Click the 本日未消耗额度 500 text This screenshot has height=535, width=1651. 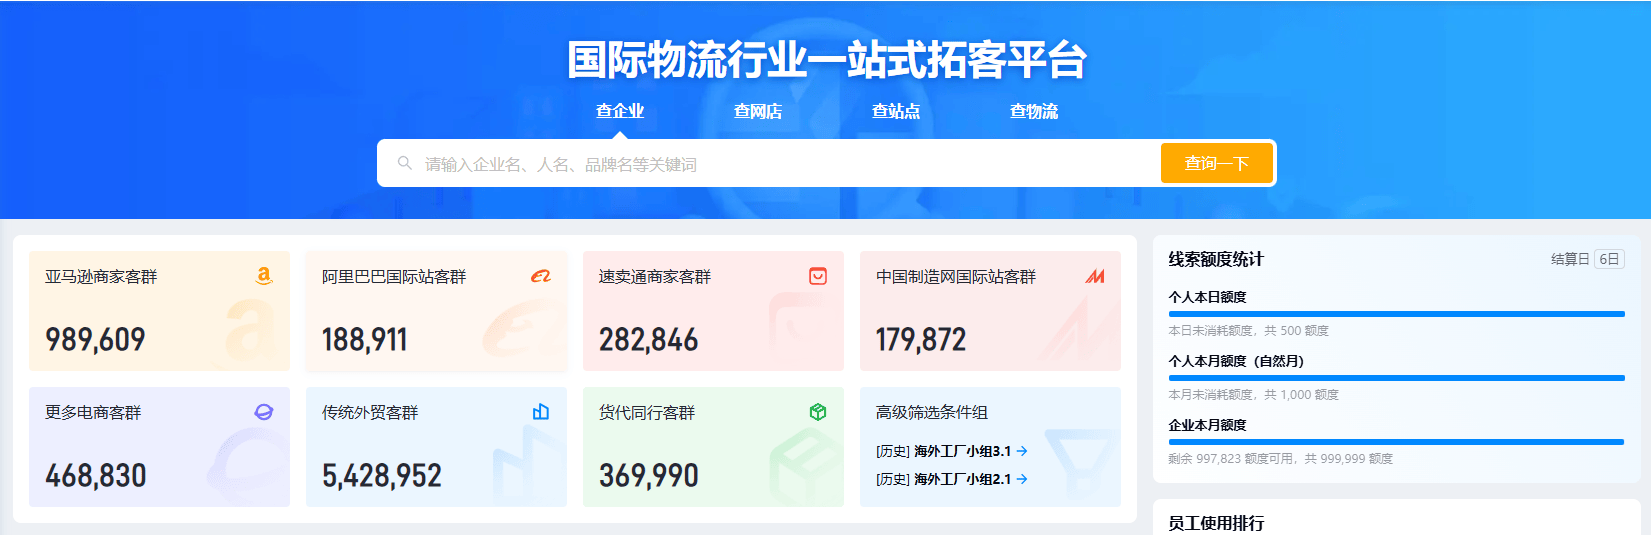[x=1249, y=331]
